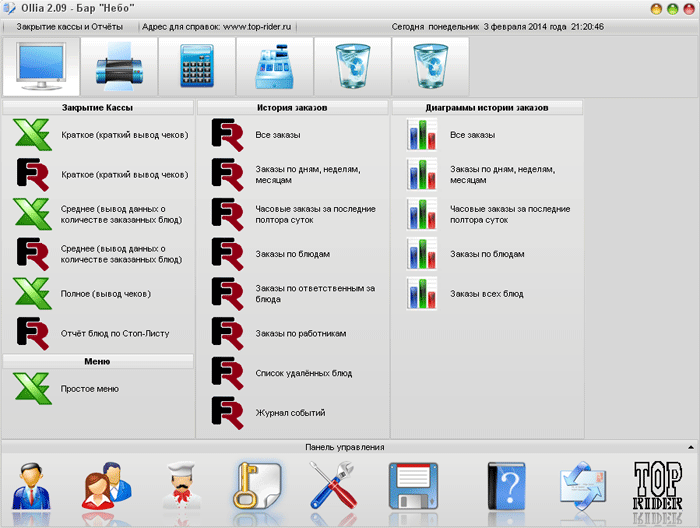Click the chef icon in control panel
700x528 pixels.
tap(182, 486)
